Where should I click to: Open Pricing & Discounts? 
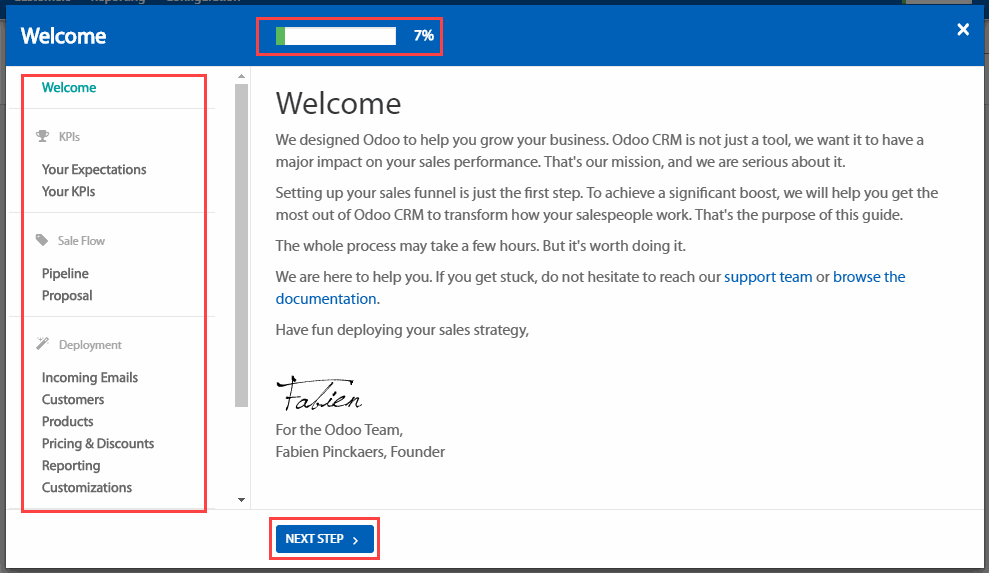click(98, 444)
